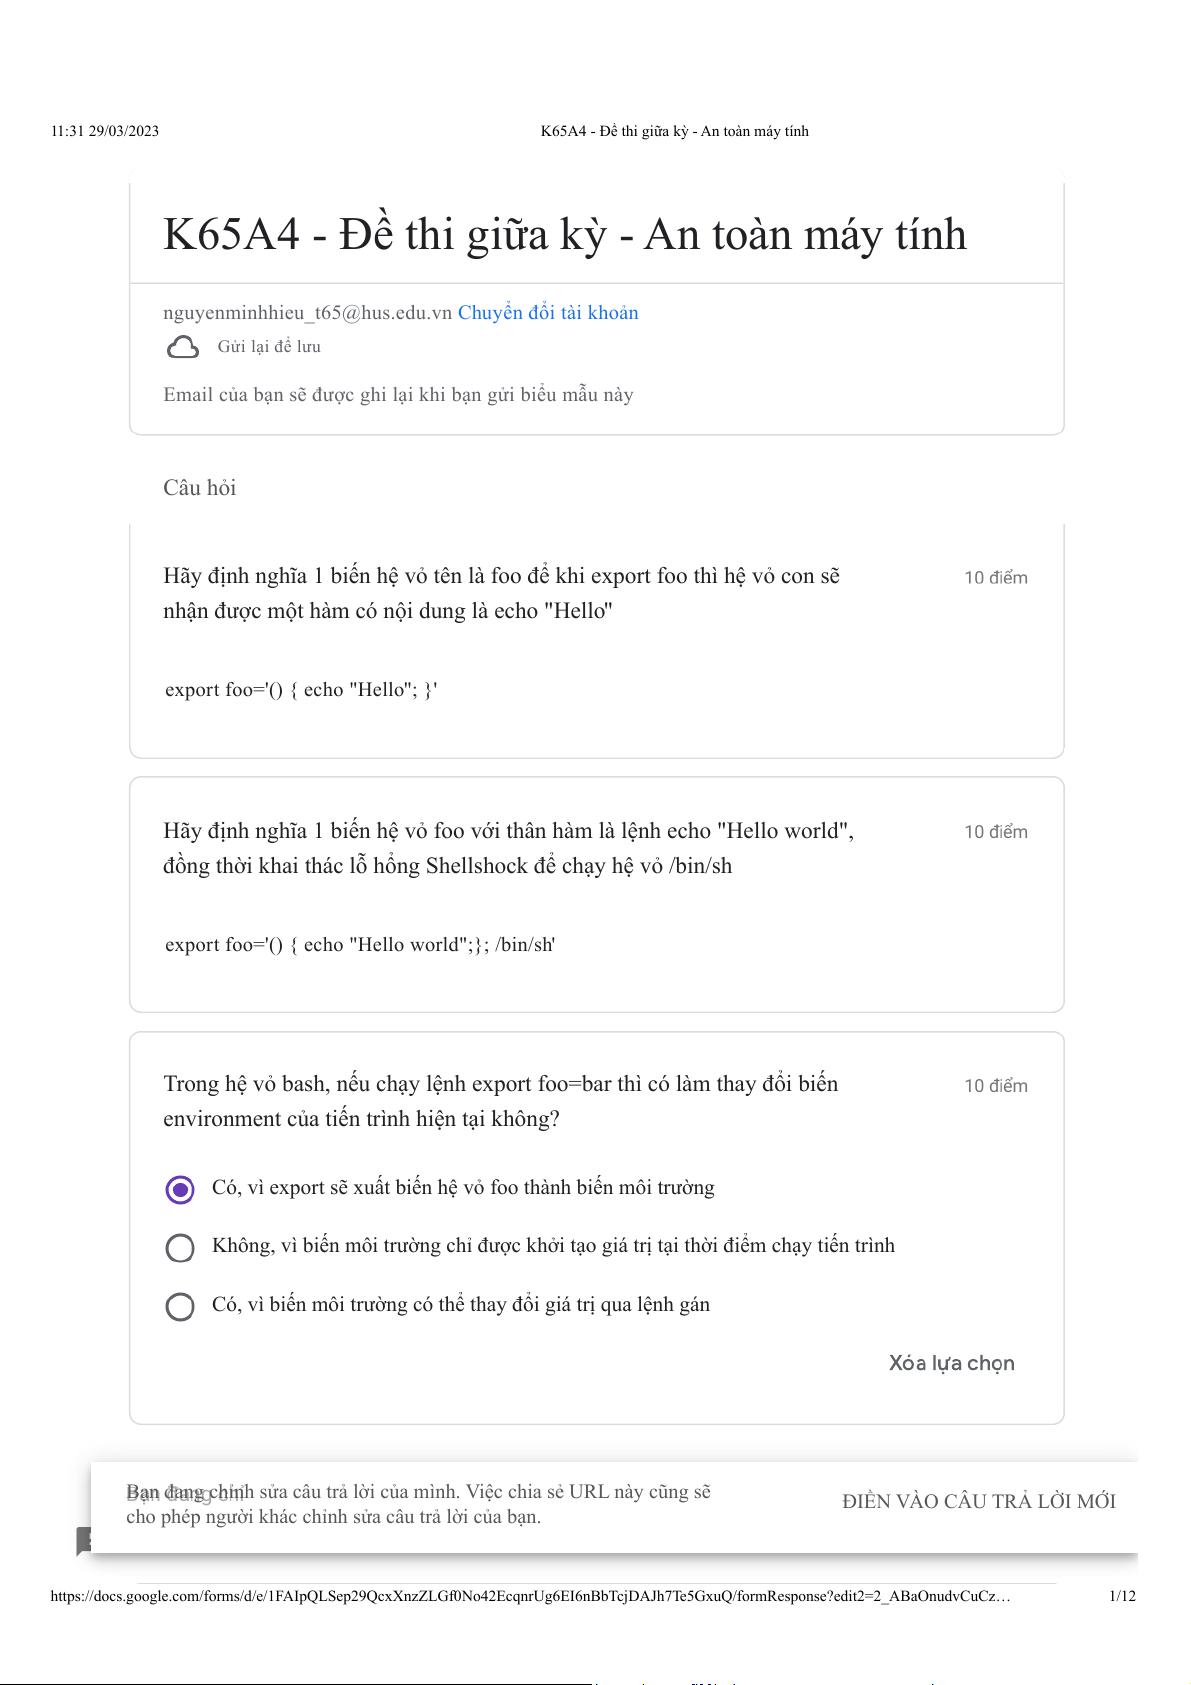Click the form title "K65A4 - Đề thi giữa kỳ"
The width and height of the screenshot is (1191, 1685).
coord(565,235)
